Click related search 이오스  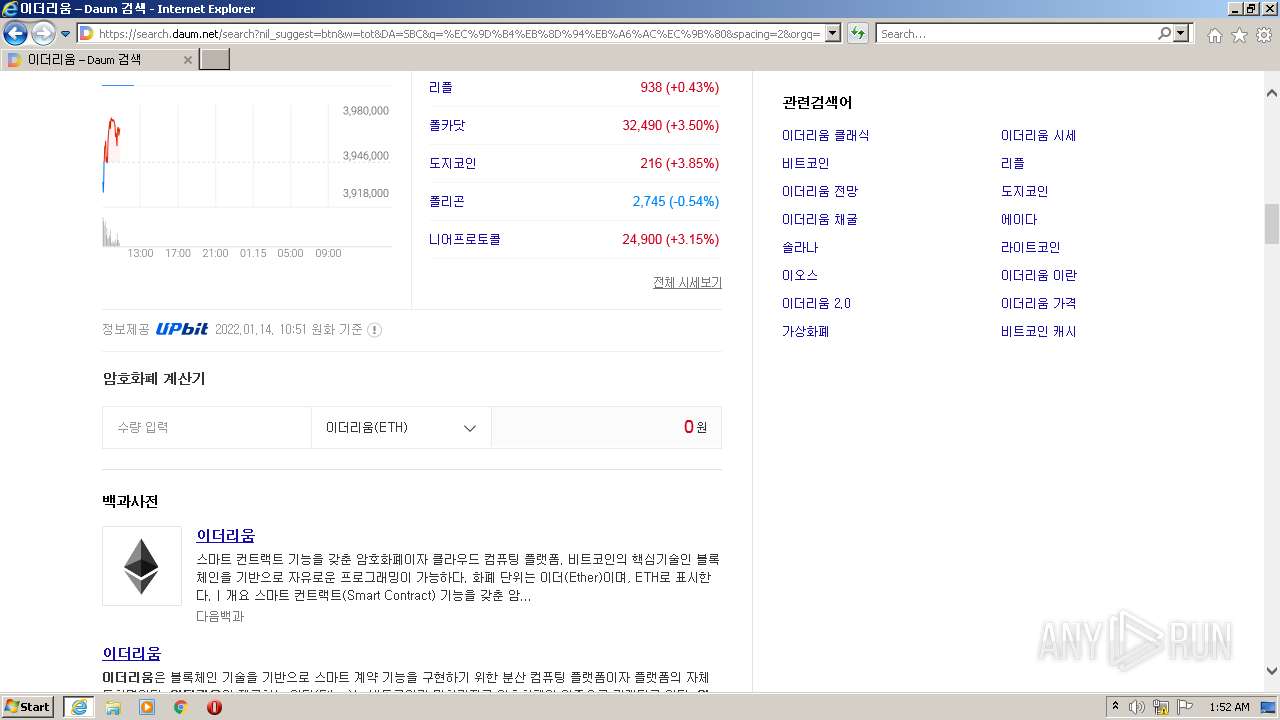799,275
